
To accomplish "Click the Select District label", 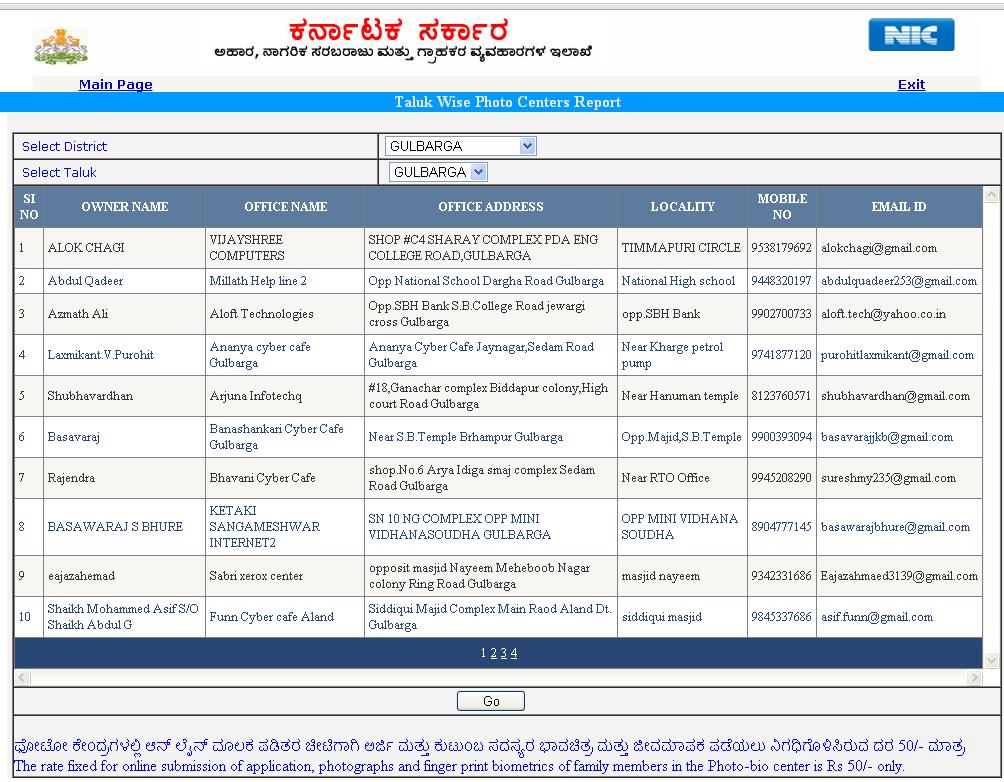I will (x=64, y=146).
